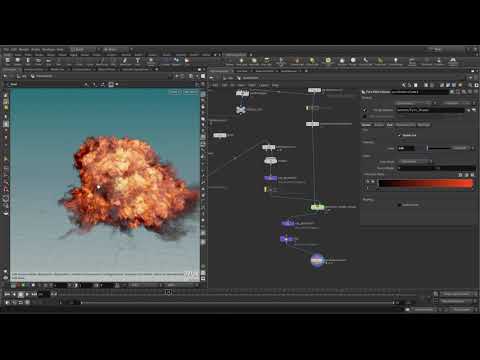The image size is (480, 360).
Task: Open the Persp viewport dropdown
Action: [174, 92]
